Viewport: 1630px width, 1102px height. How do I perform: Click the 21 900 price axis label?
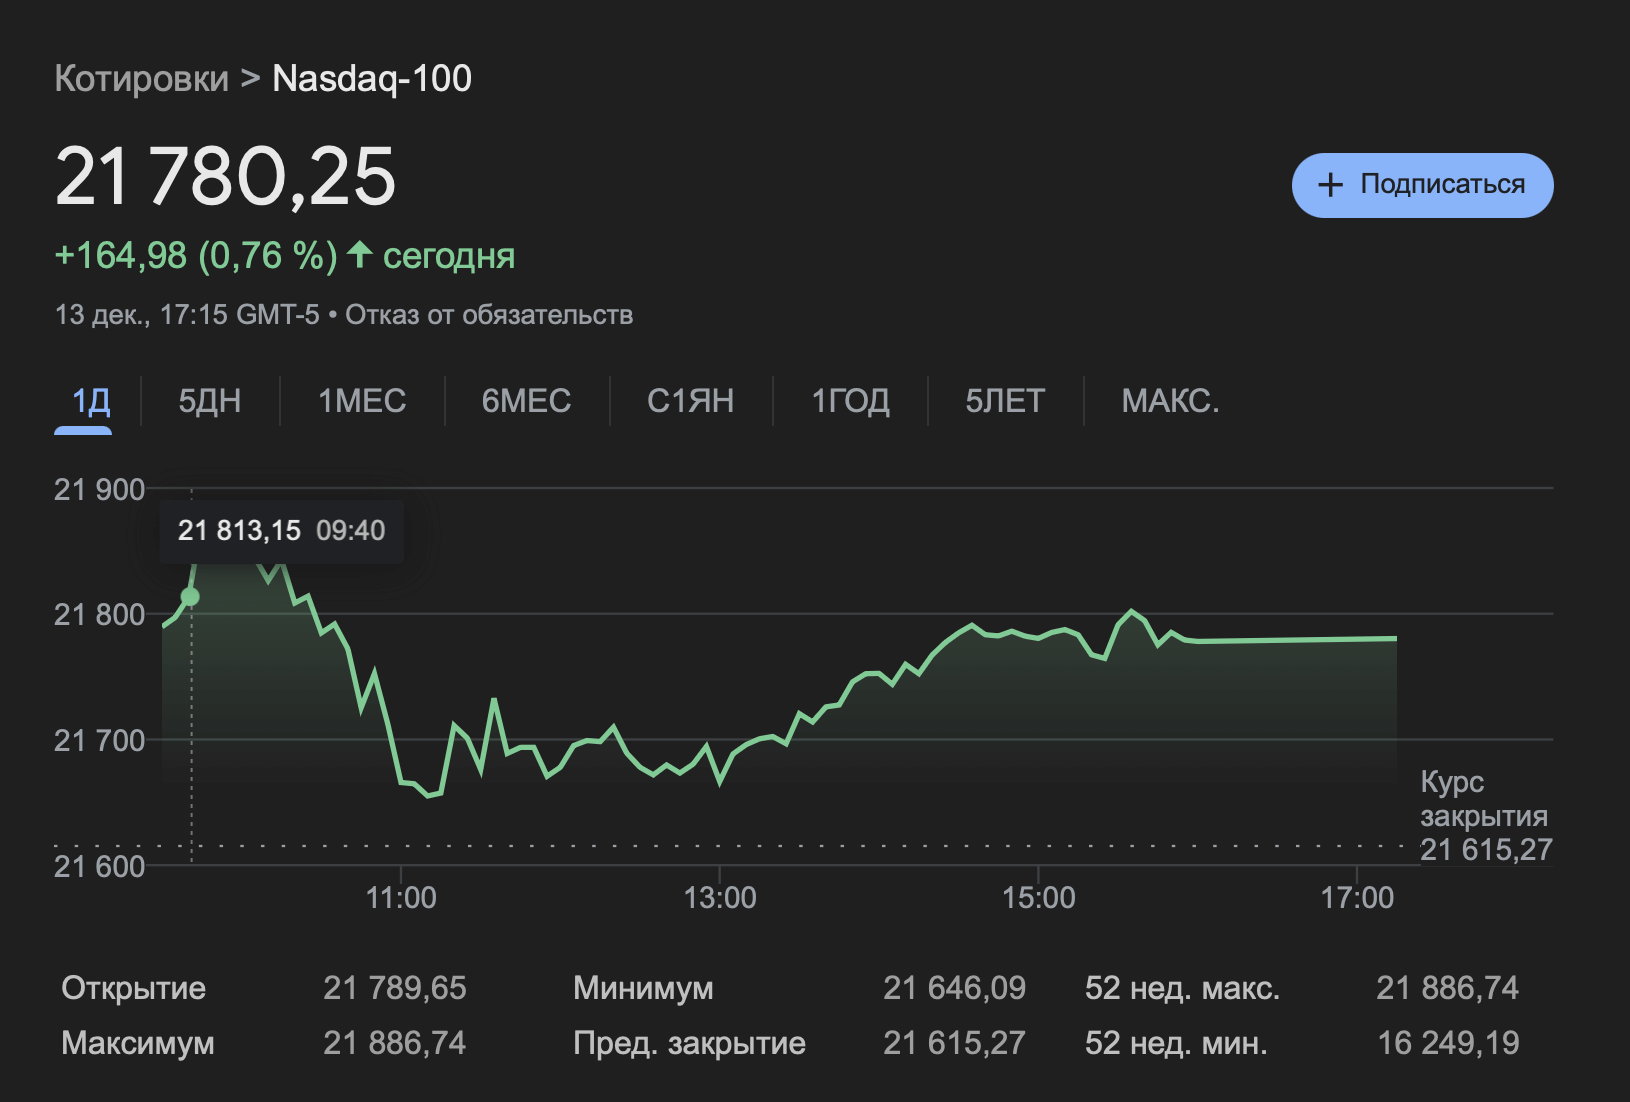[99, 490]
